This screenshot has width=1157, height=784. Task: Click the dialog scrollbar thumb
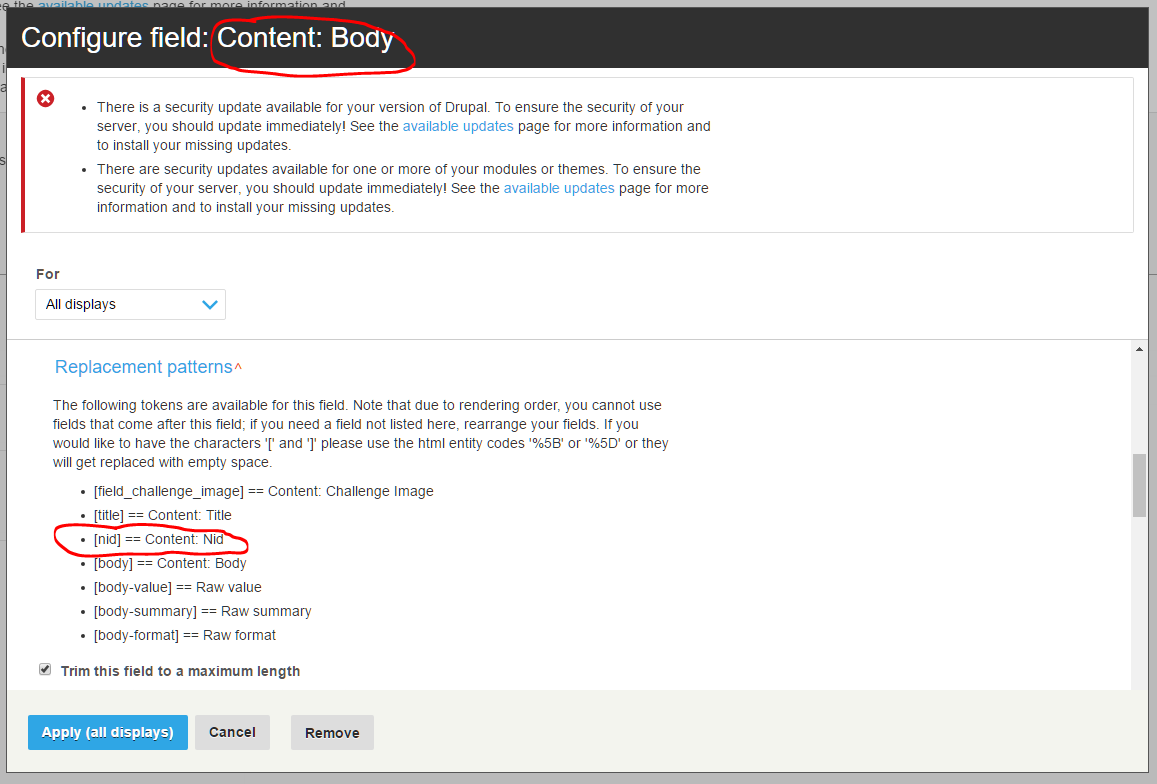click(1139, 485)
